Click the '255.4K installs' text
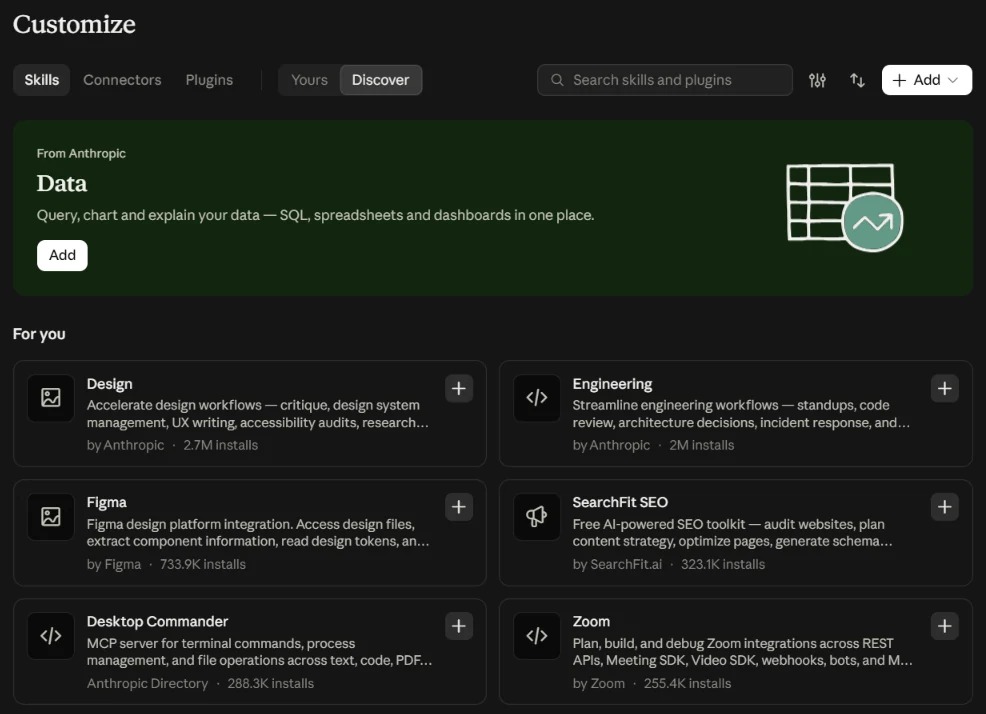The height and width of the screenshot is (714, 986). point(687,683)
